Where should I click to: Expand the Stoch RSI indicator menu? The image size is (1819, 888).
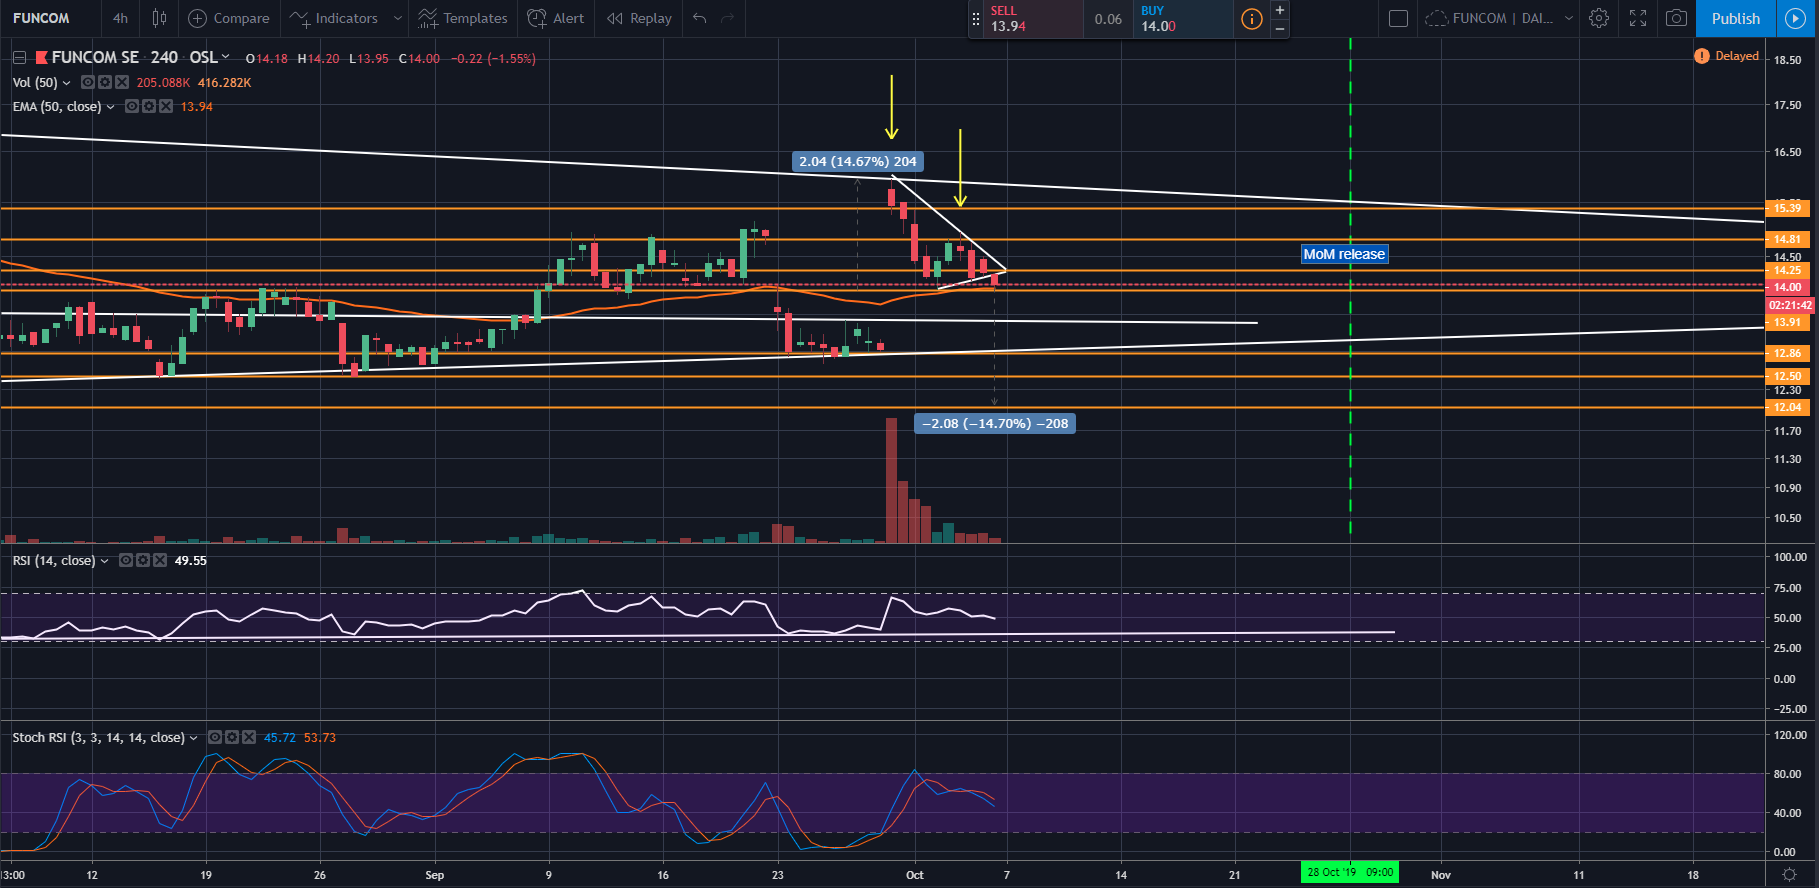193,738
